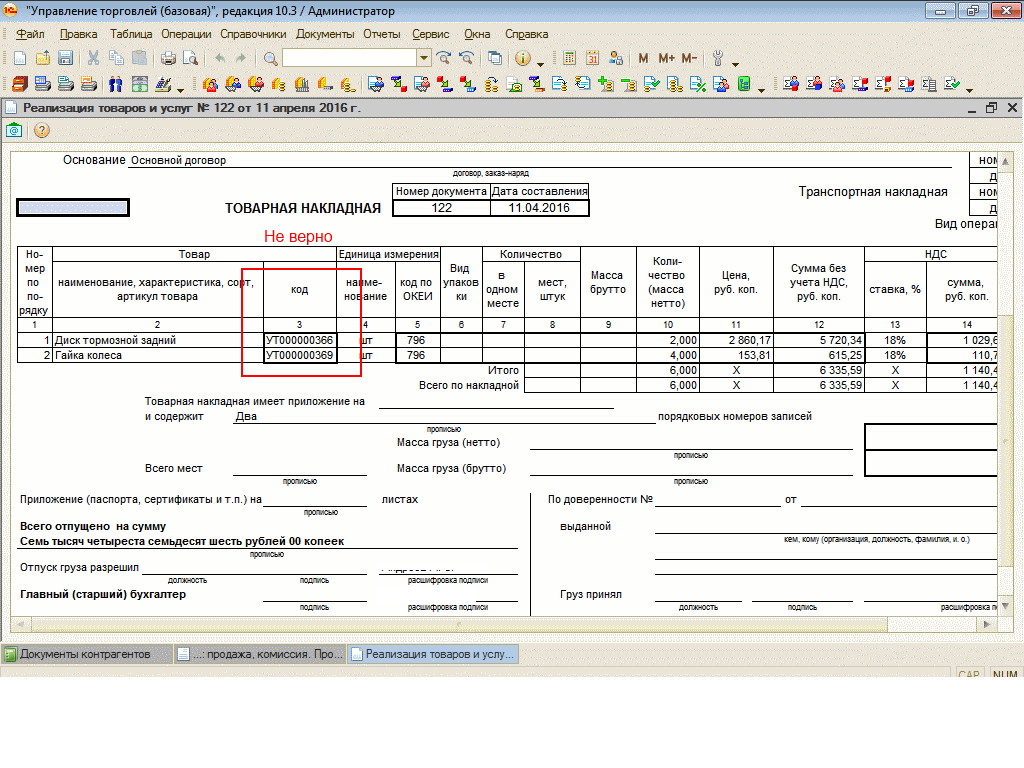Open the Calendar icon in toolbar
This screenshot has height=768, width=1024.
coord(591,58)
